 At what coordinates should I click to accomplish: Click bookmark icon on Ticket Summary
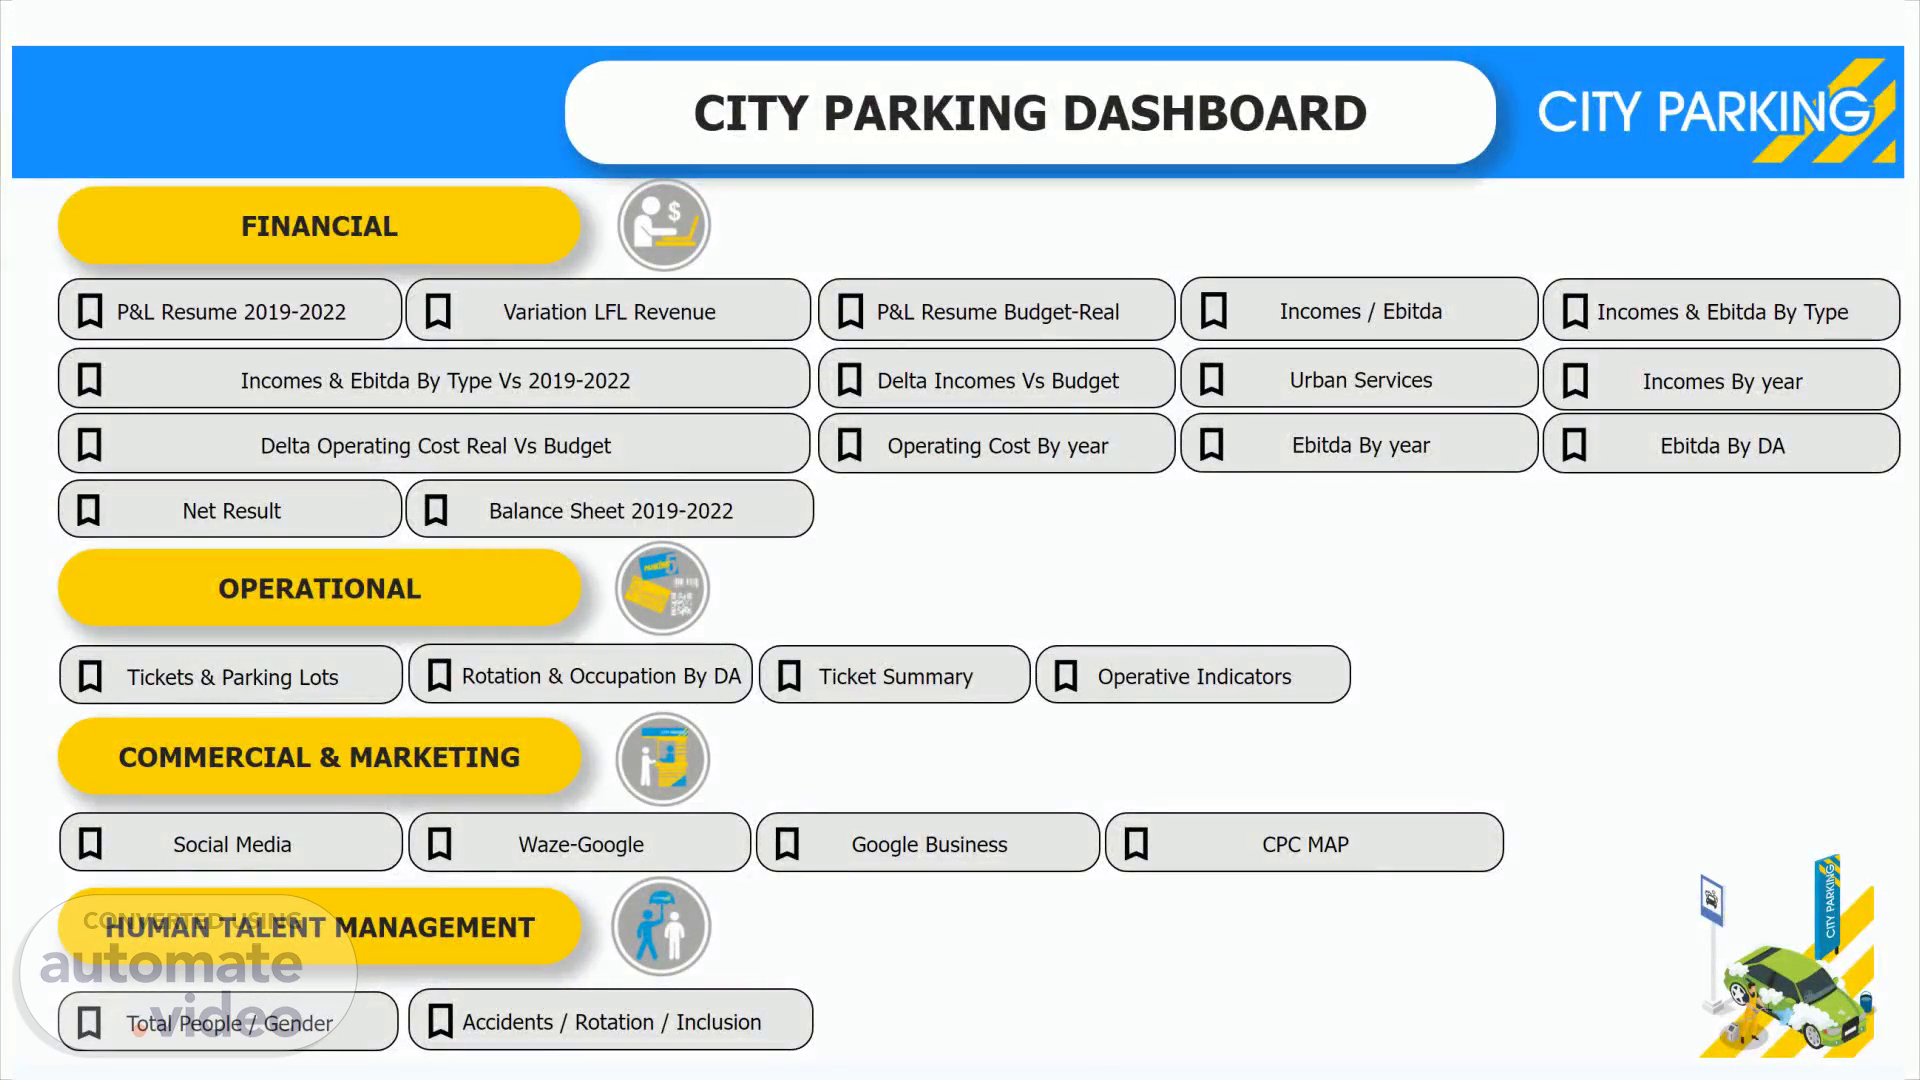click(789, 676)
